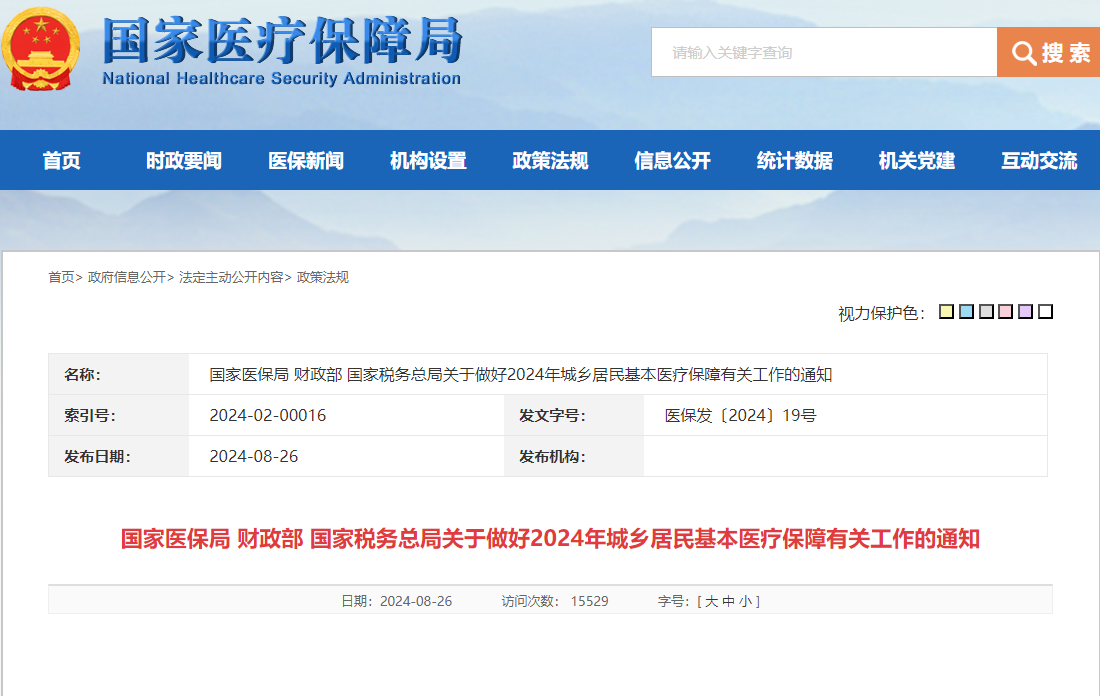The width and height of the screenshot is (1100, 696).
Task: Focus the keyword search input field
Action: tap(824, 52)
